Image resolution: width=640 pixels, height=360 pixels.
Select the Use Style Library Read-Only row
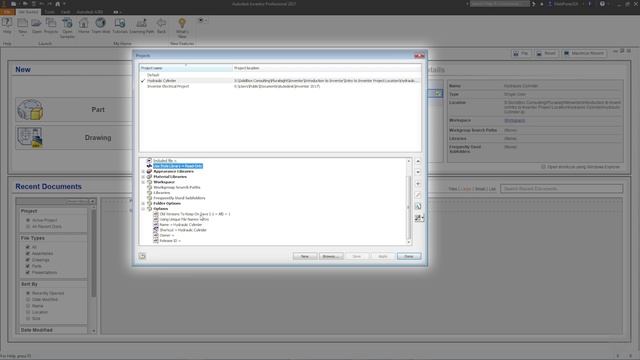178,166
